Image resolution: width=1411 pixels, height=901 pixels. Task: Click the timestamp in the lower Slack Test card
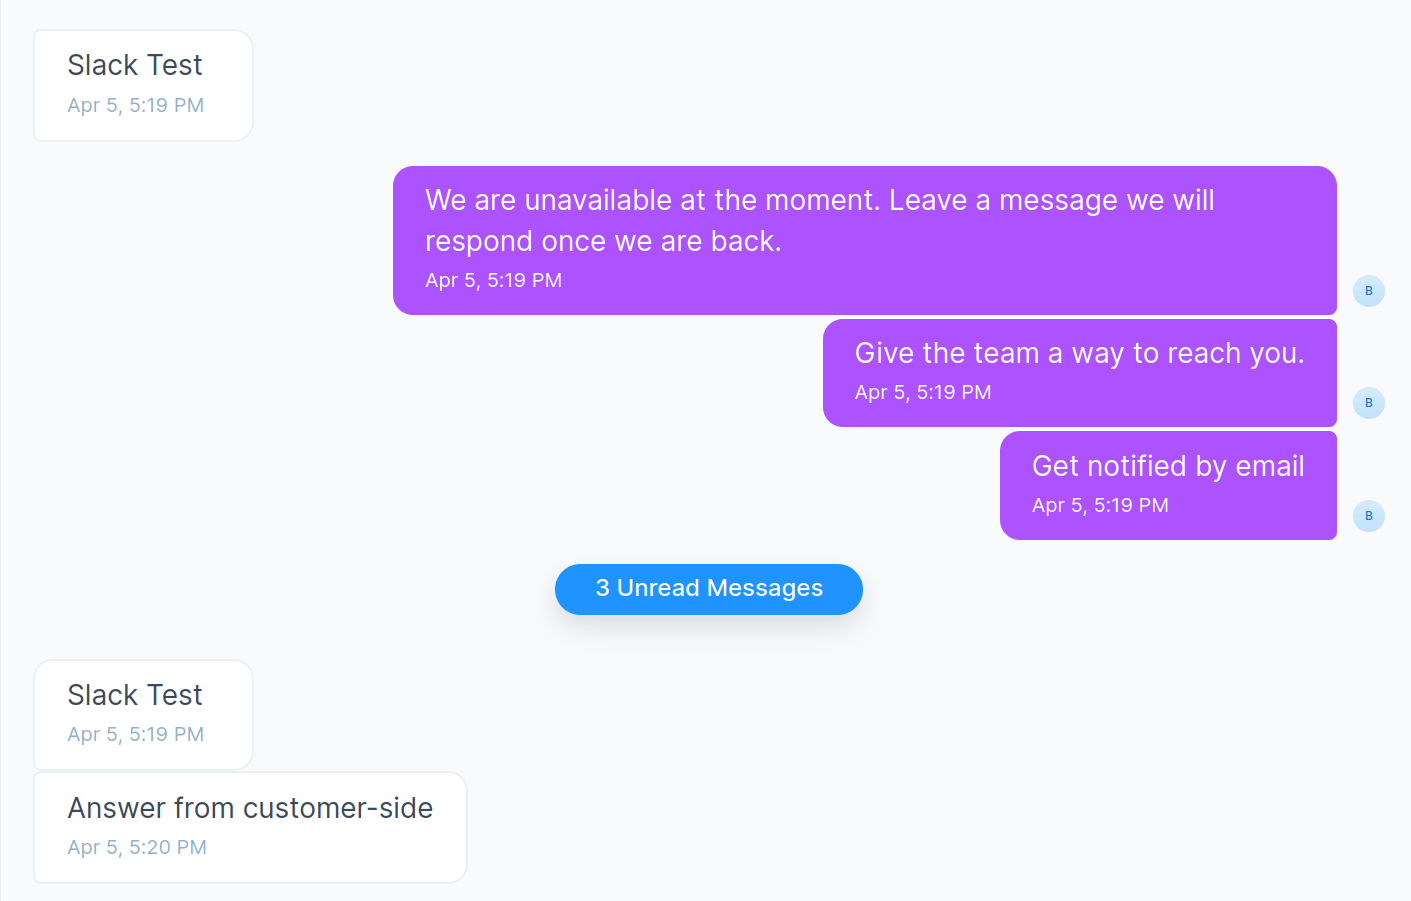(x=135, y=734)
